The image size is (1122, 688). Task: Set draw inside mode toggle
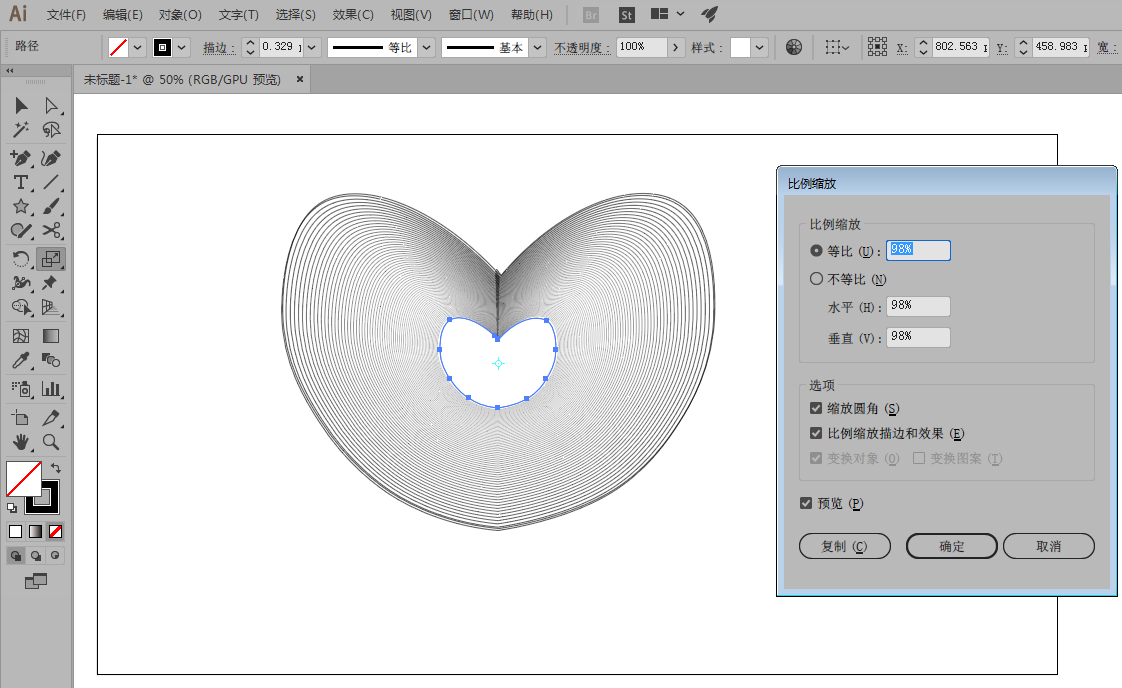(55, 556)
